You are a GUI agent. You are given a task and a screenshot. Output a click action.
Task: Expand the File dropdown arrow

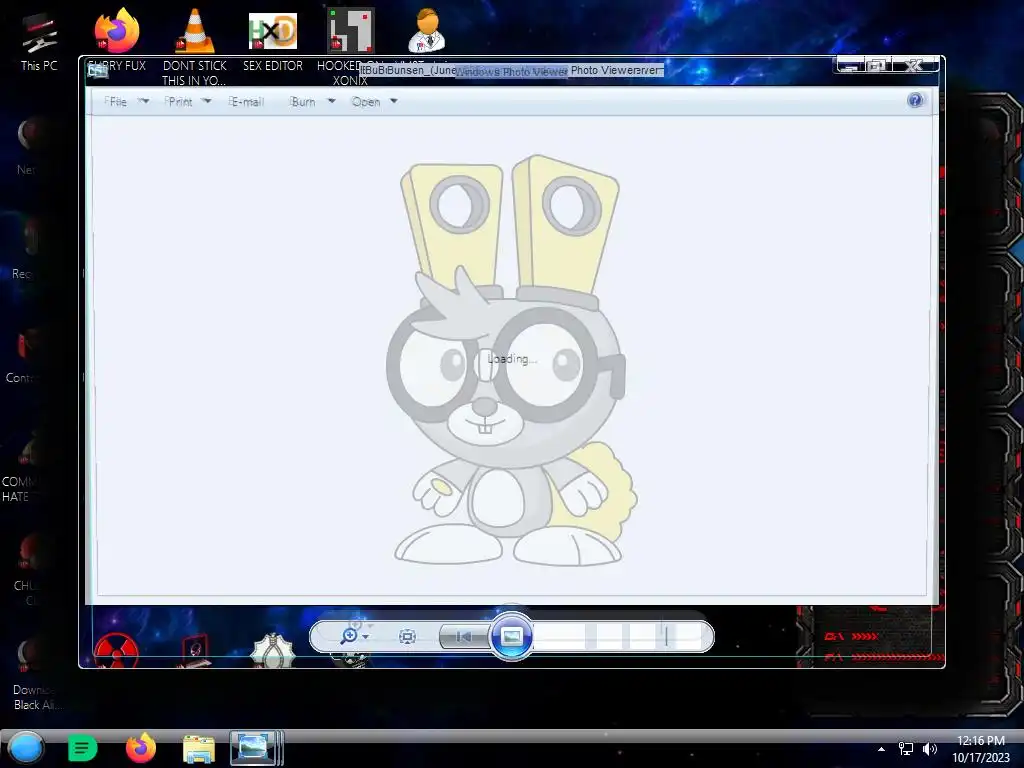pos(144,101)
